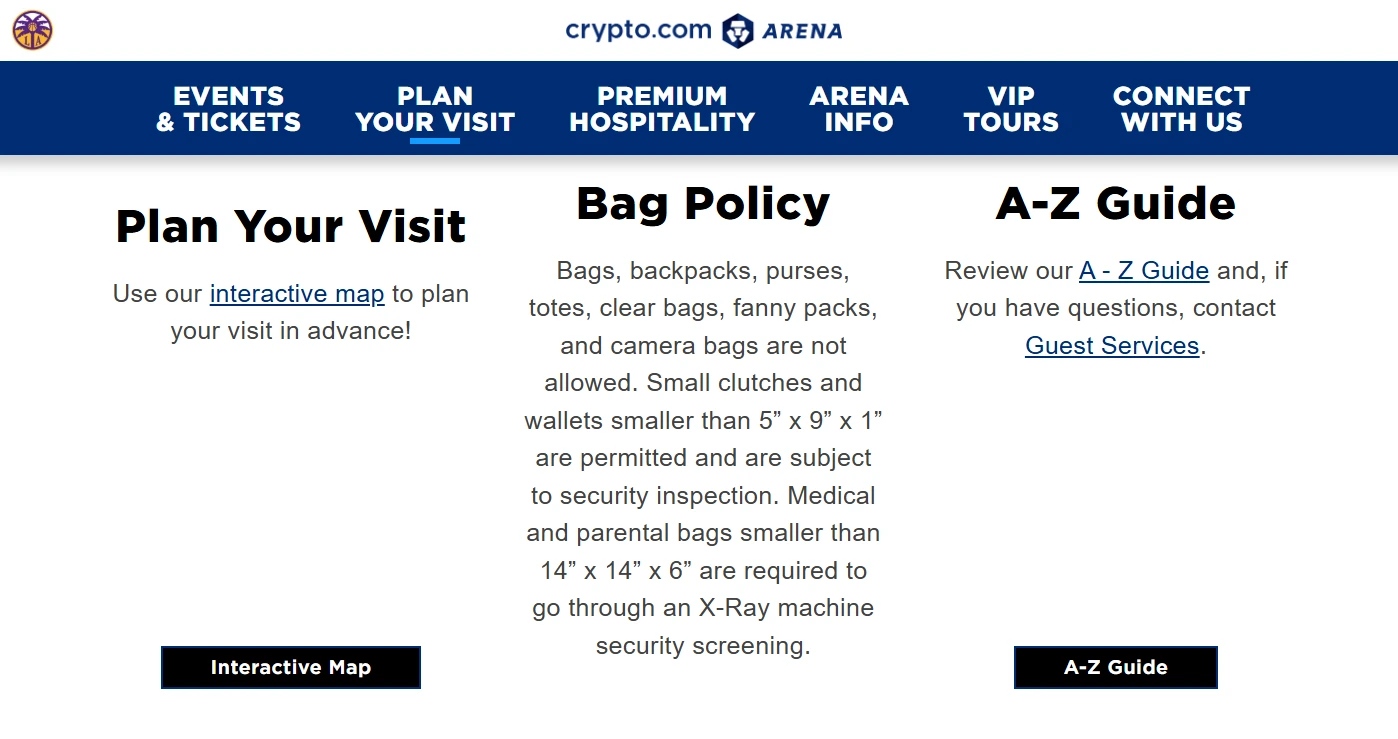The width and height of the screenshot is (1398, 739).
Task: Click the black Interactive Map button
Action: [291, 667]
